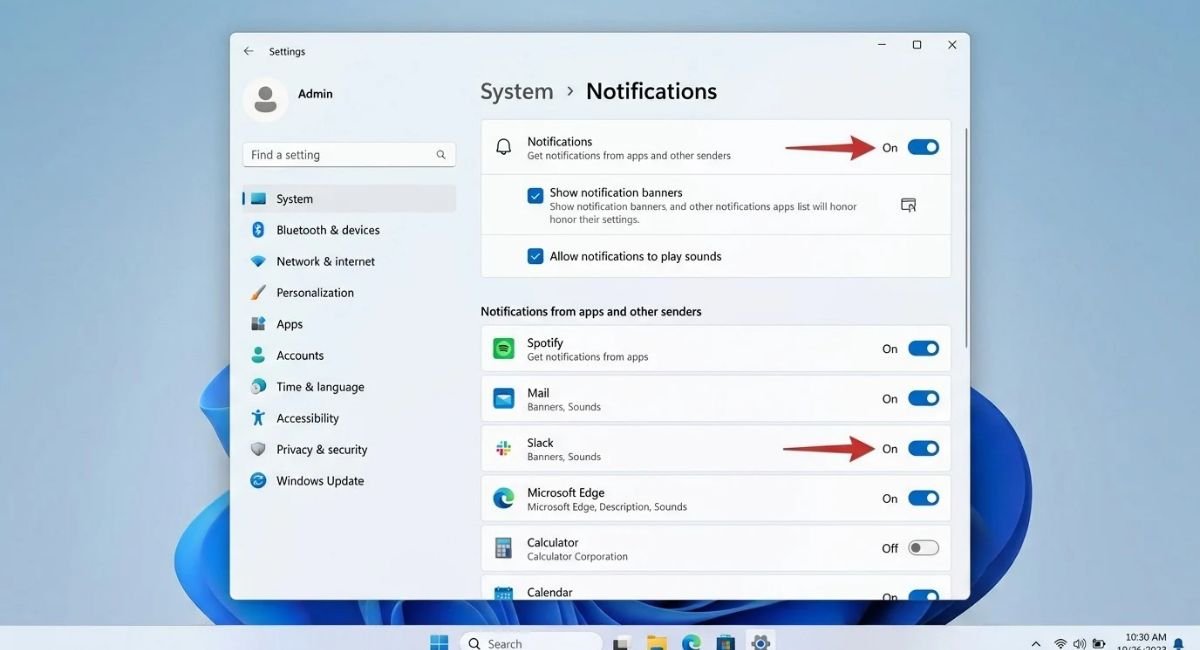The height and width of the screenshot is (650, 1200).
Task: Select Windows Update in the sidebar
Action: (349, 481)
